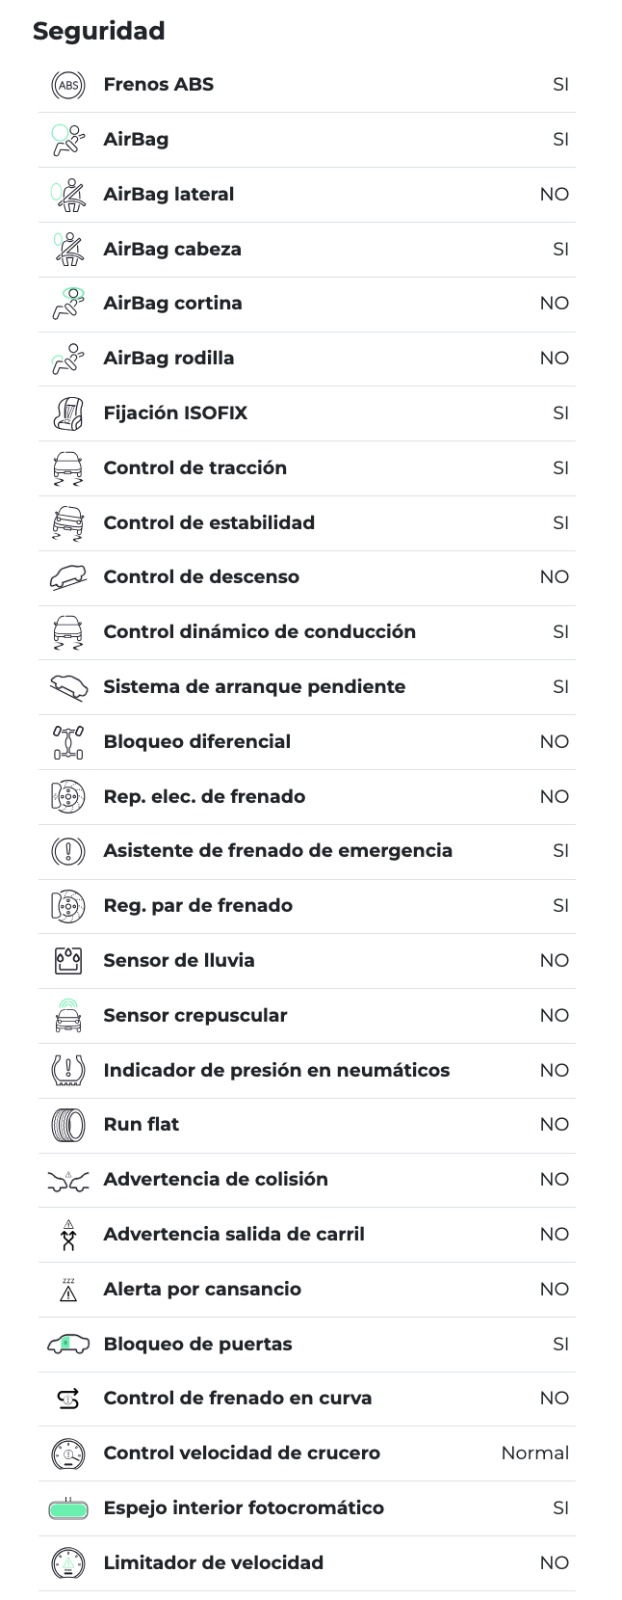Click the Control de descenso icon
Viewport: 622px width, 1600px height.
[68, 577]
